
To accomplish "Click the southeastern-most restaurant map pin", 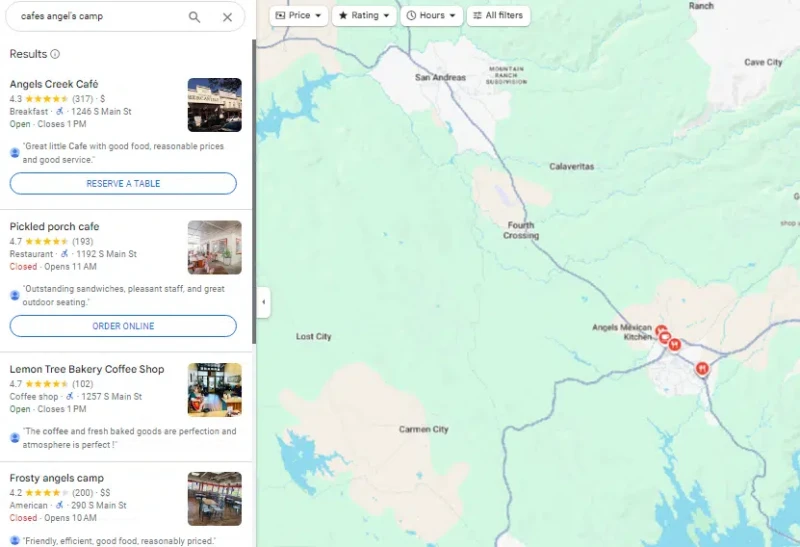I will 702,368.
